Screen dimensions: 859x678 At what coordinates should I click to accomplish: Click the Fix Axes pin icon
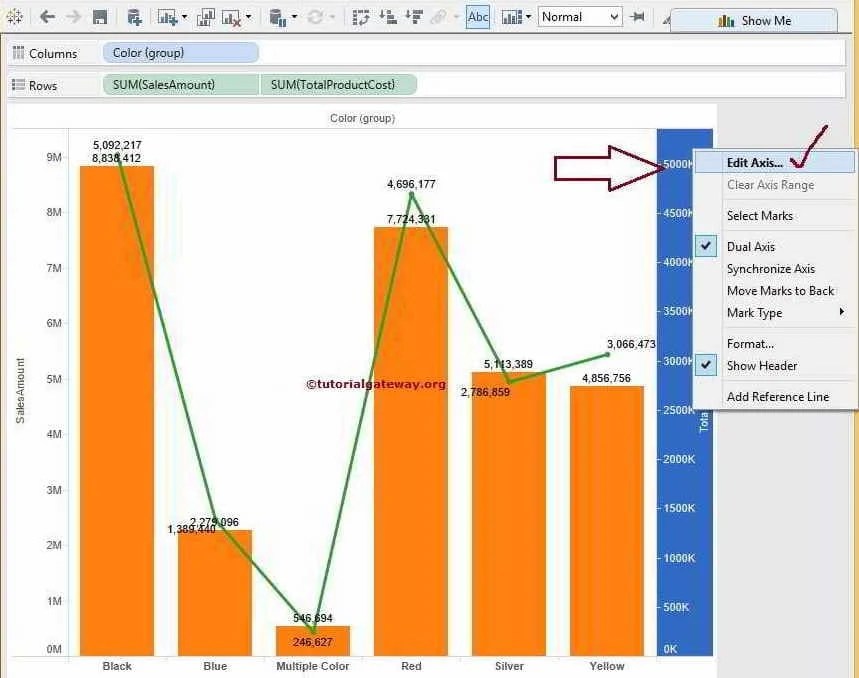click(x=637, y=17)
